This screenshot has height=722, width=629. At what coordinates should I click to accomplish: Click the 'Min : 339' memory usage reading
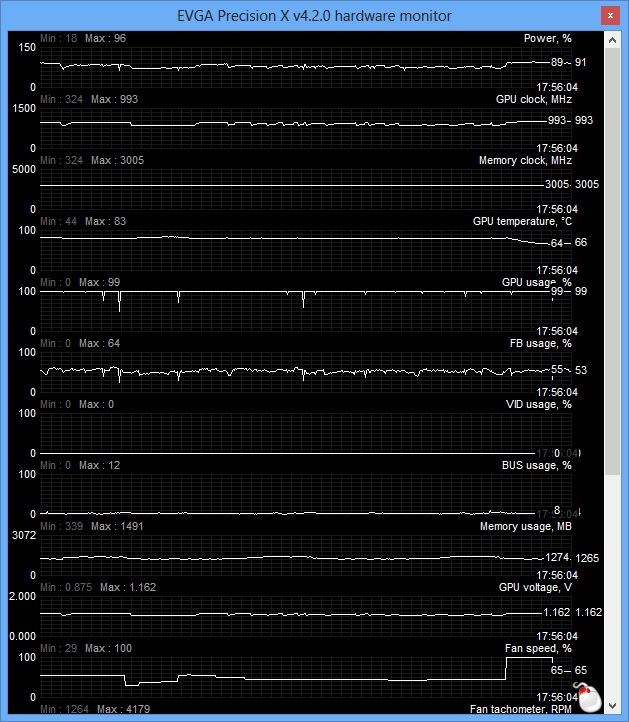click(x=62, y=526)
